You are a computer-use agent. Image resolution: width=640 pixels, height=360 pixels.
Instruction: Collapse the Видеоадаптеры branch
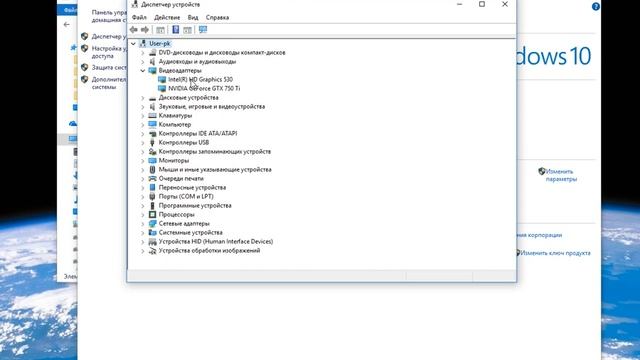click(x=143, y=71)
